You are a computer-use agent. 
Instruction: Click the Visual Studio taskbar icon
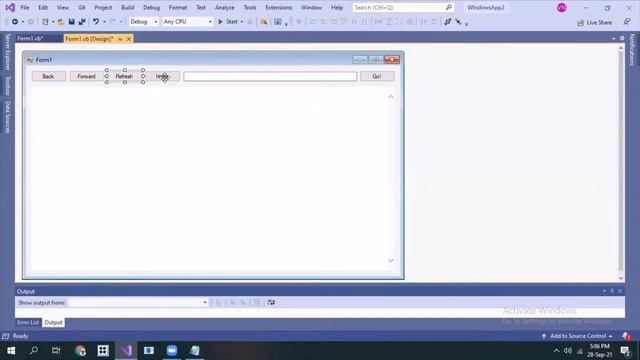[x=126, y=351]
